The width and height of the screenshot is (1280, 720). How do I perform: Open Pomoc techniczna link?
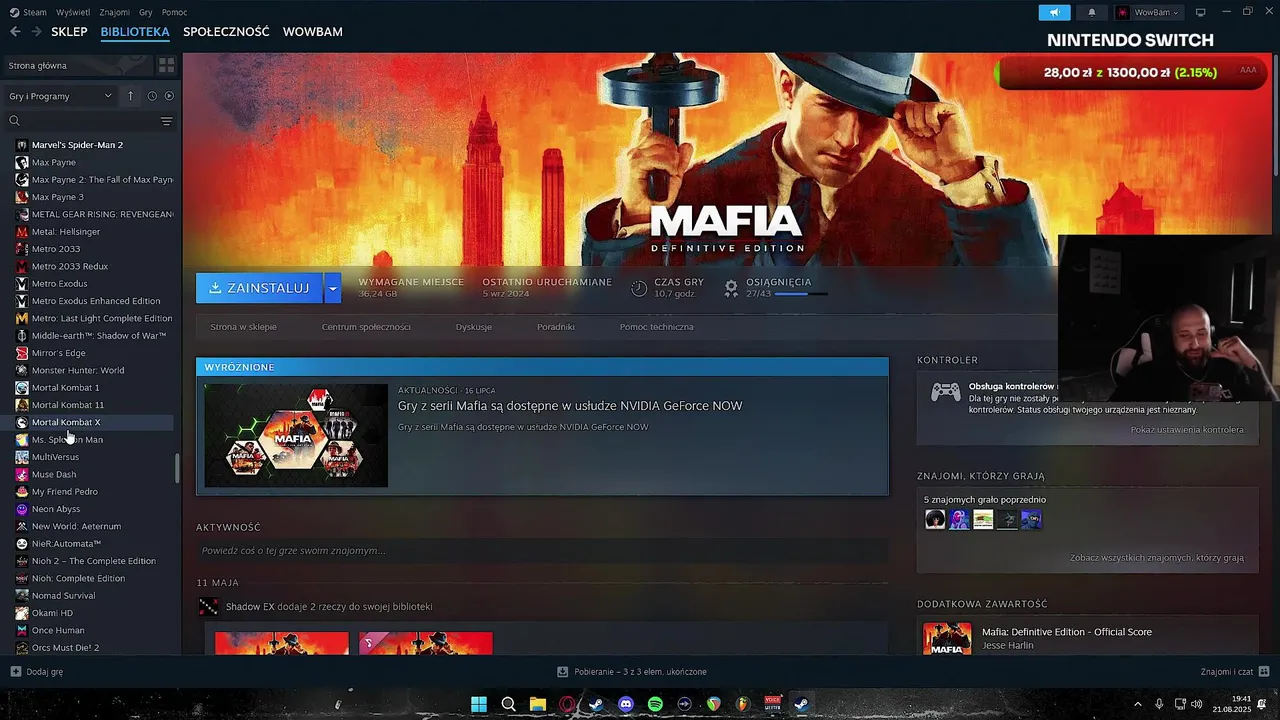[x=656, y=327]
